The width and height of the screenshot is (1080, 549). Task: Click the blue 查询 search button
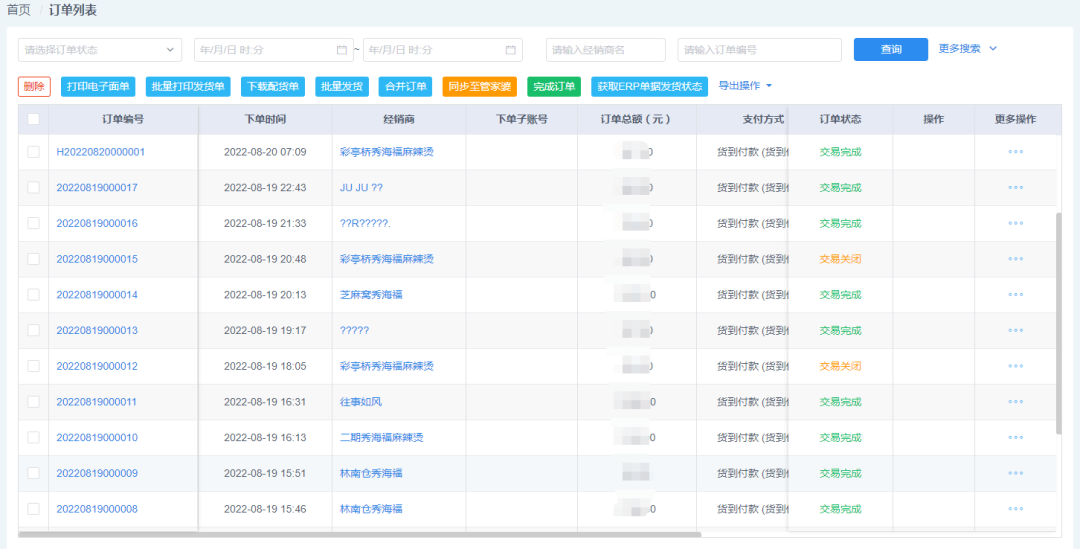coord(890,50)
